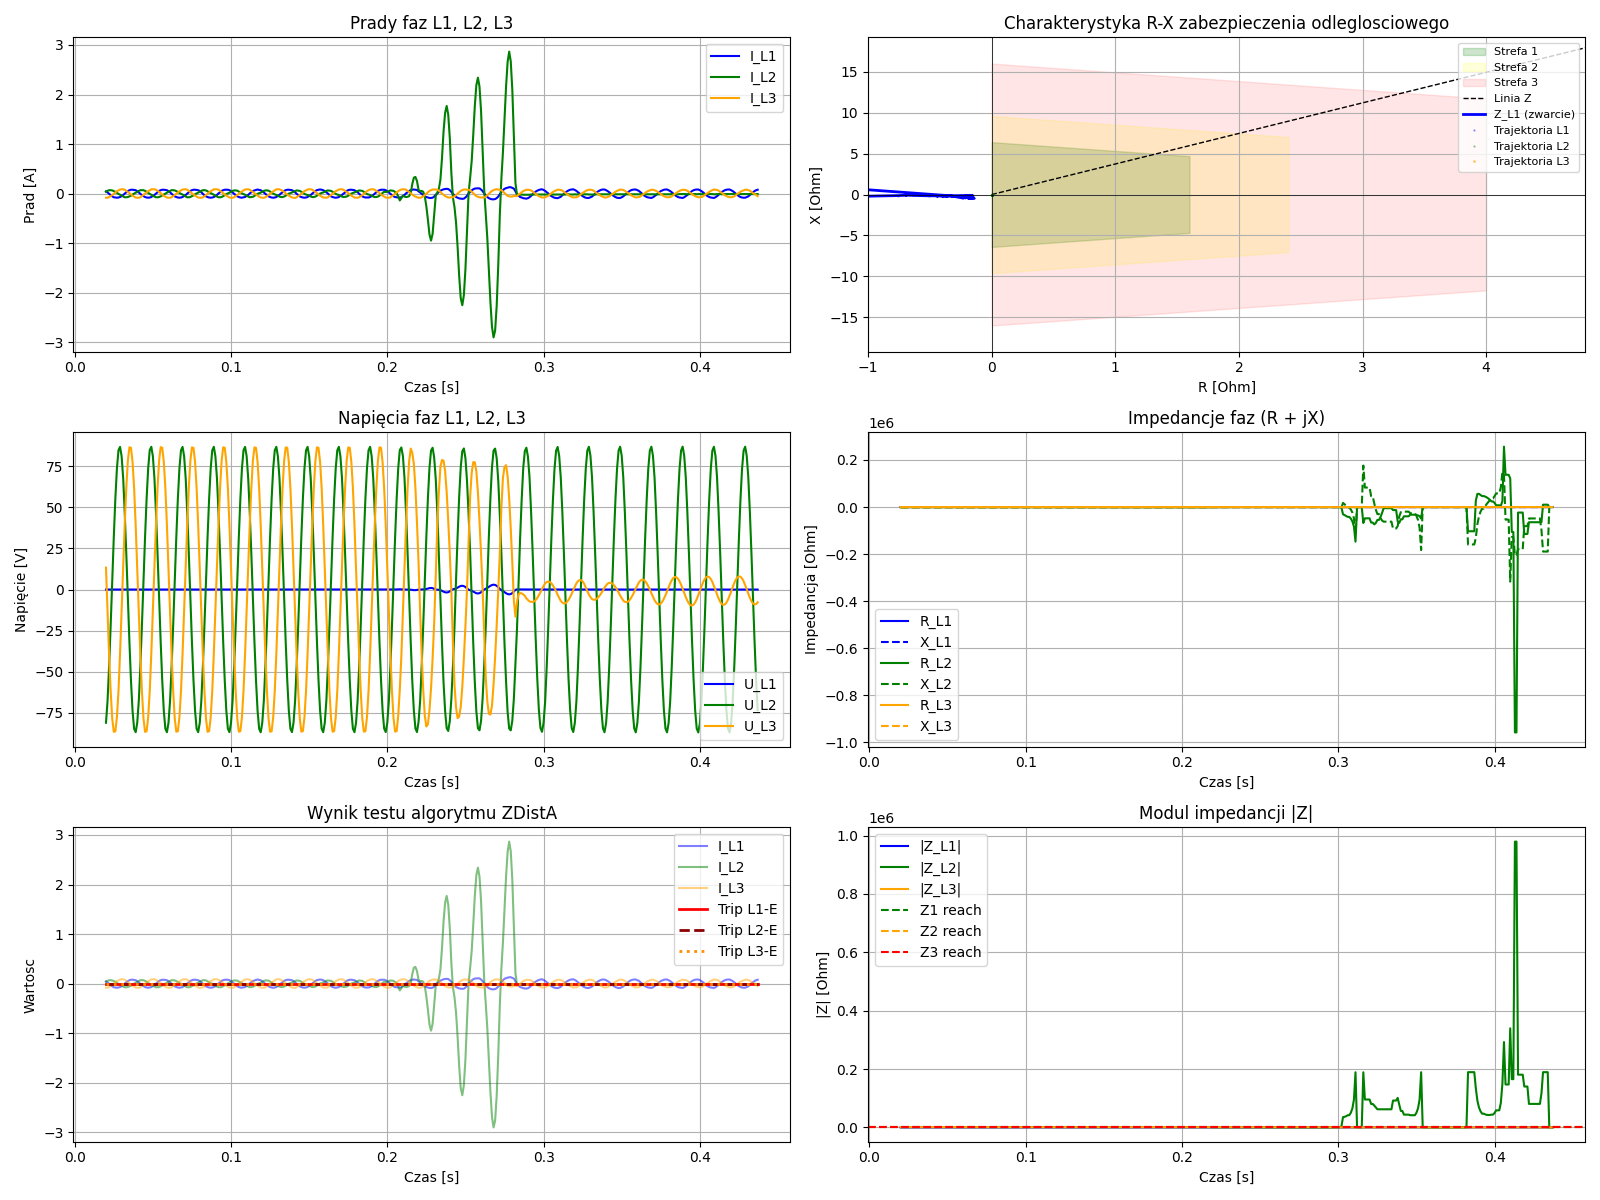1600x1200 pixels.
Task: Click the Trip L1-E legend entry
Action: (746, 909)
